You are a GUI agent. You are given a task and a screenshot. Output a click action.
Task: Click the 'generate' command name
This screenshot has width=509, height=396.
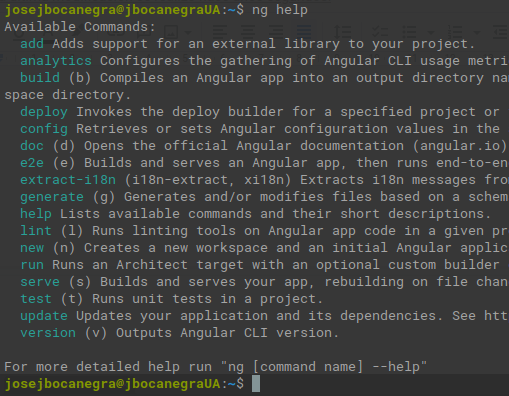coord(52,197)
